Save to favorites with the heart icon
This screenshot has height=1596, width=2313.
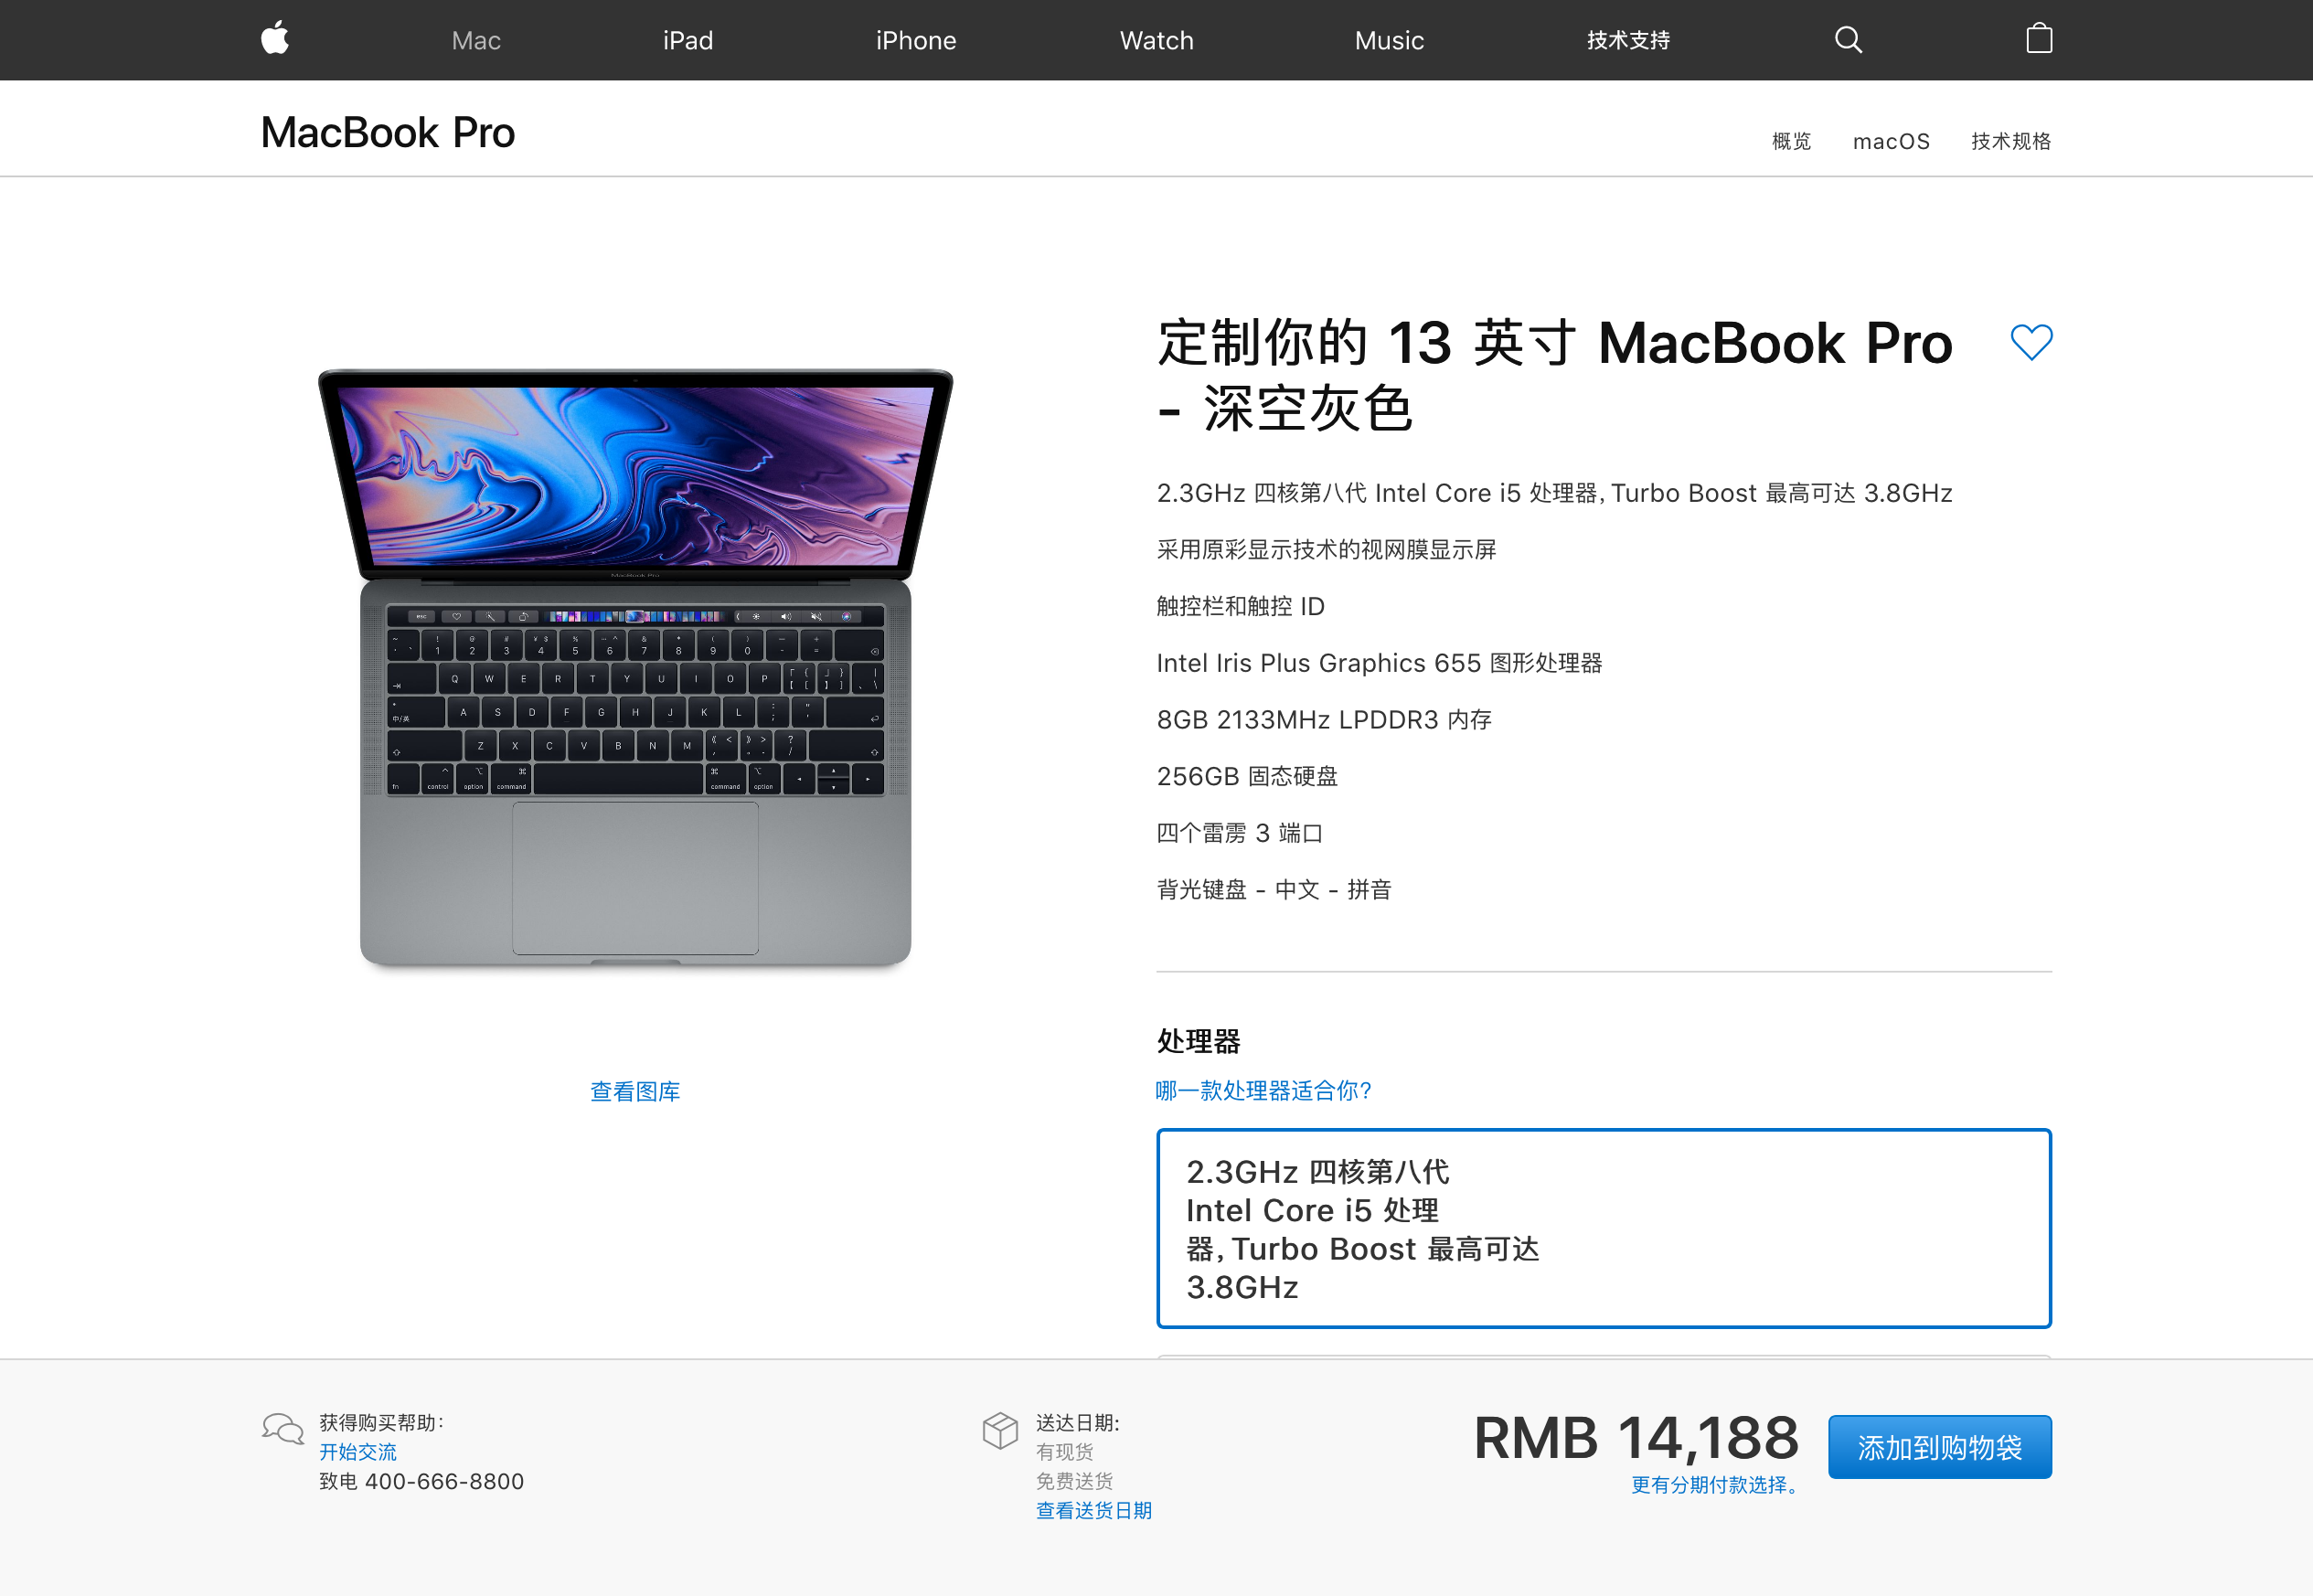coord(2031,342)
